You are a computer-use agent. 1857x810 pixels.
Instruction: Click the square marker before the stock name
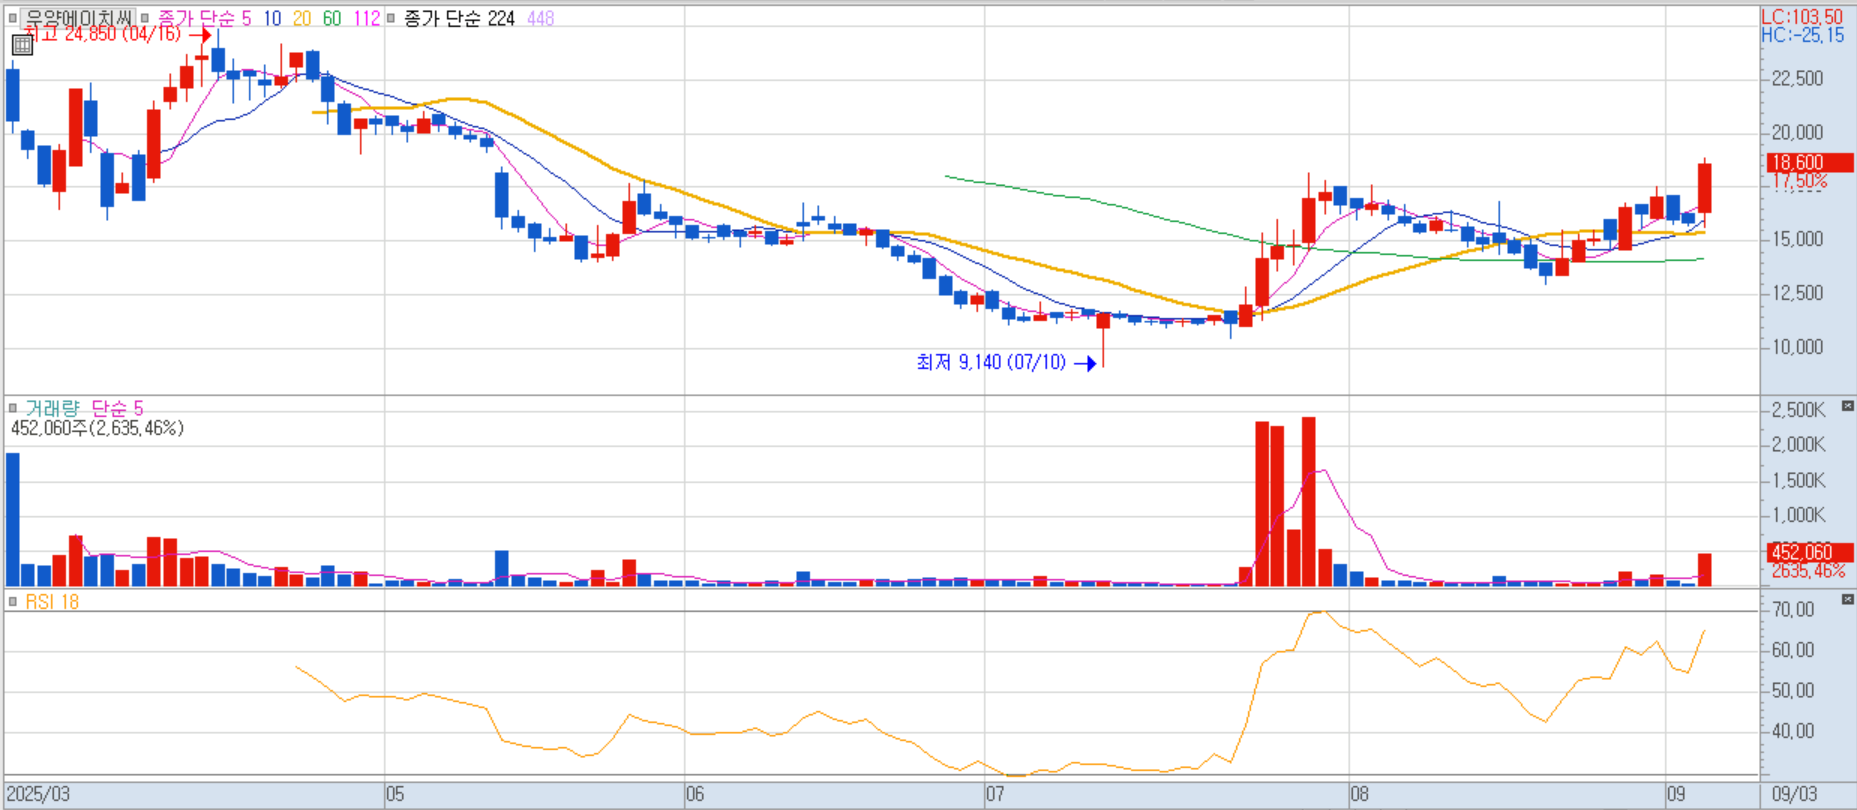(13, 18)
